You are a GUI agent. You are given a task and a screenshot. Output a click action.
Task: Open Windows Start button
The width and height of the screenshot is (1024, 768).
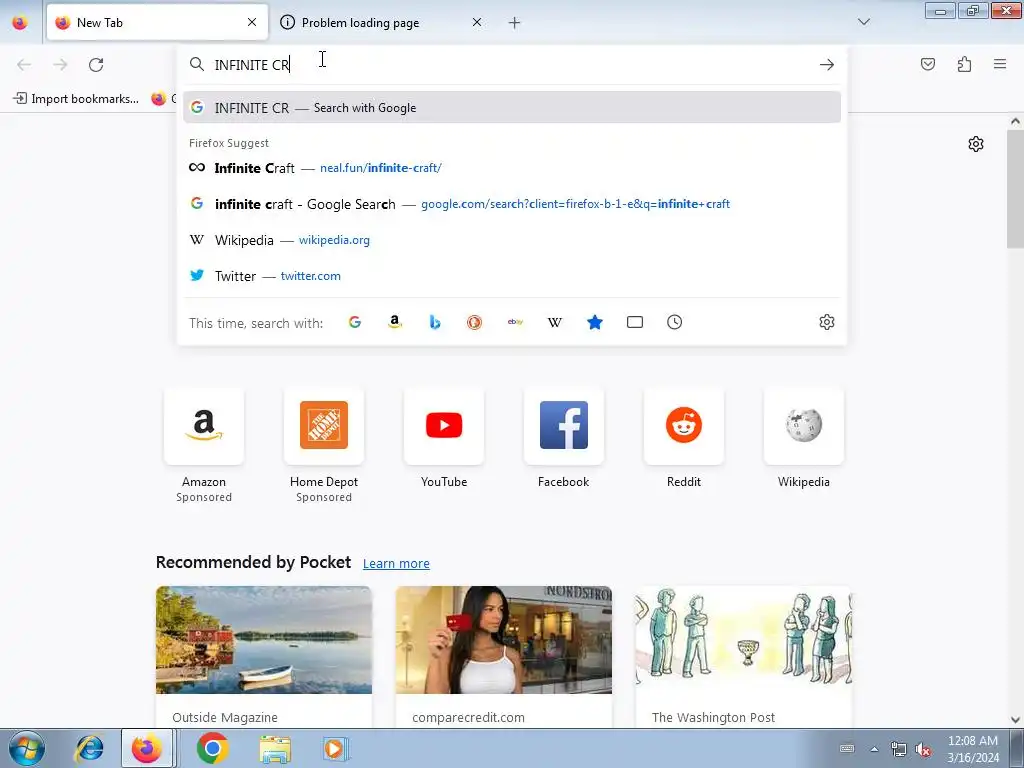(x=26, y=748)
